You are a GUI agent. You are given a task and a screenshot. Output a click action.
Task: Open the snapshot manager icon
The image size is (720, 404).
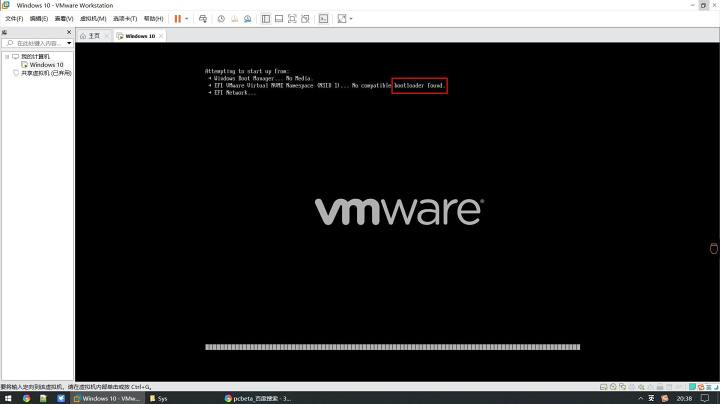tap(248, 19)
